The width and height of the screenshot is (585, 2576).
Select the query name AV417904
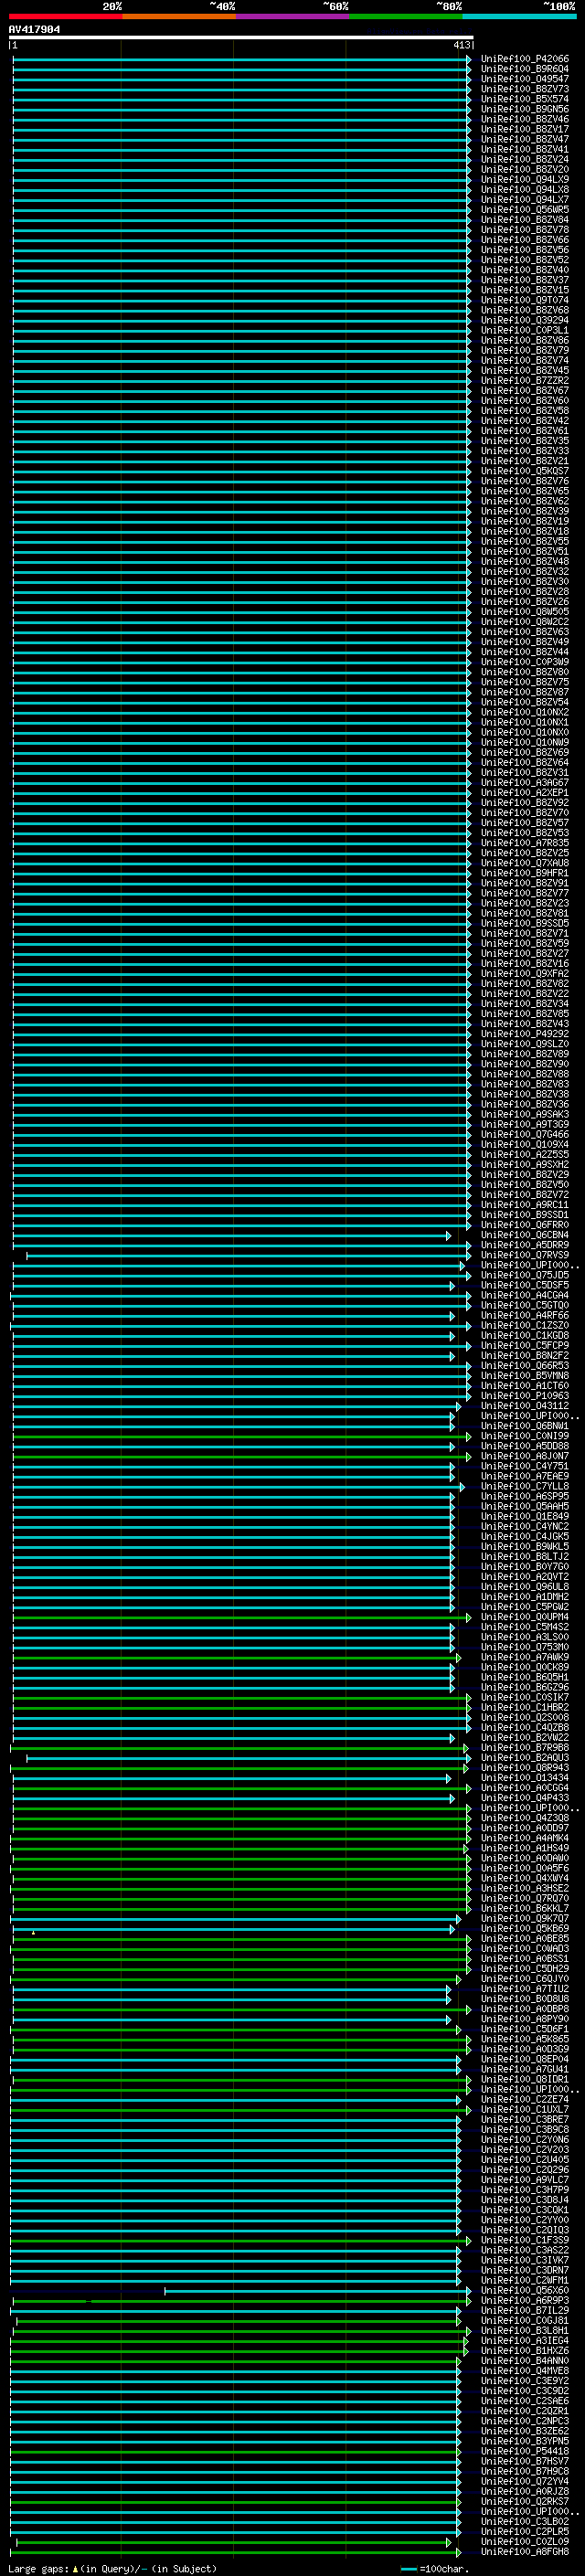point(34,29)
